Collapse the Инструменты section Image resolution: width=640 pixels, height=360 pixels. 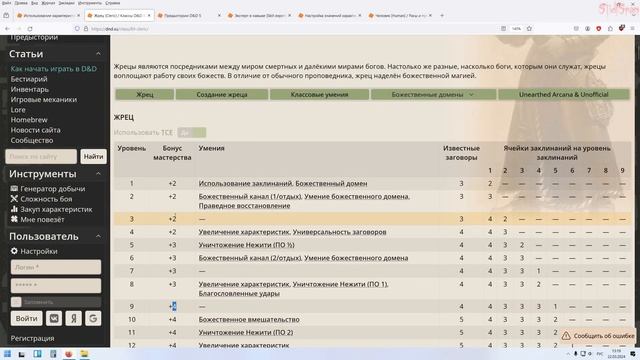[98, 174]
